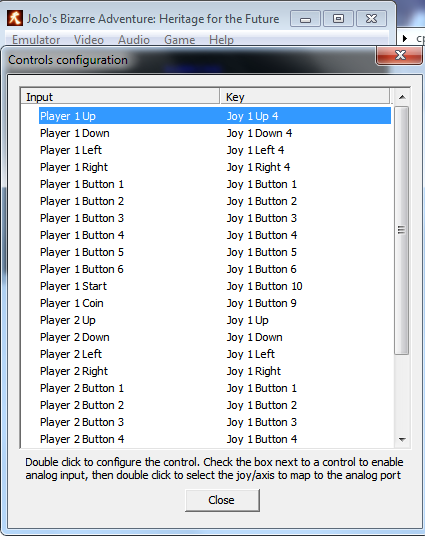Click 'Joy 1 Up' key for Player 2 Up
This screenshot has height=540, width=425.
pyautogui.click(x=248, y=320)
